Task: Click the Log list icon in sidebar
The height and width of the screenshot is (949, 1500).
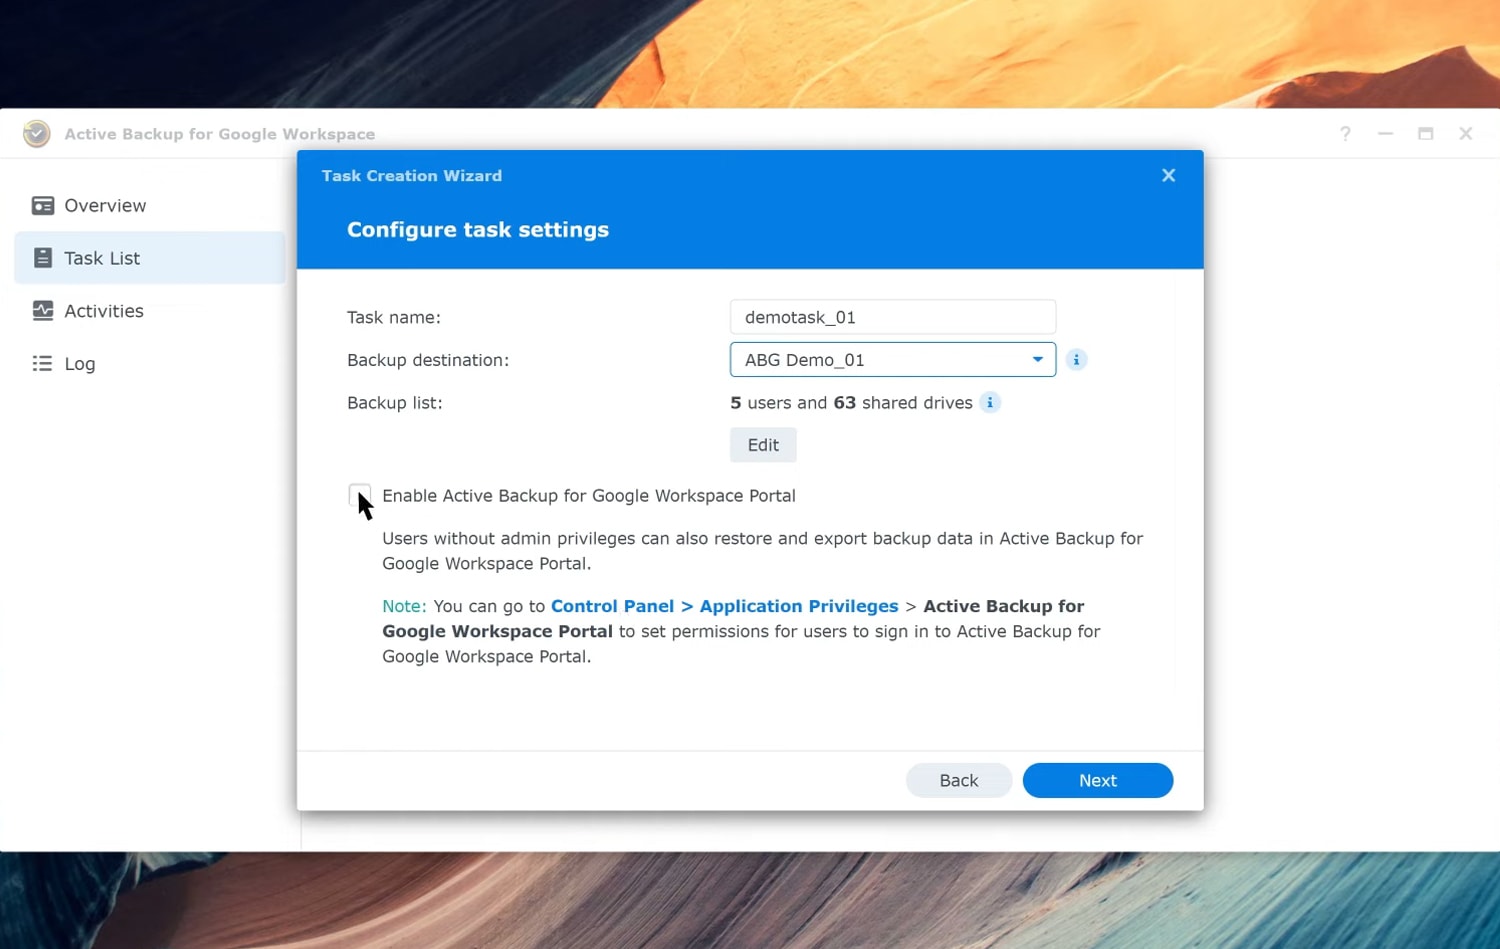Action: [x=42, y=363]
